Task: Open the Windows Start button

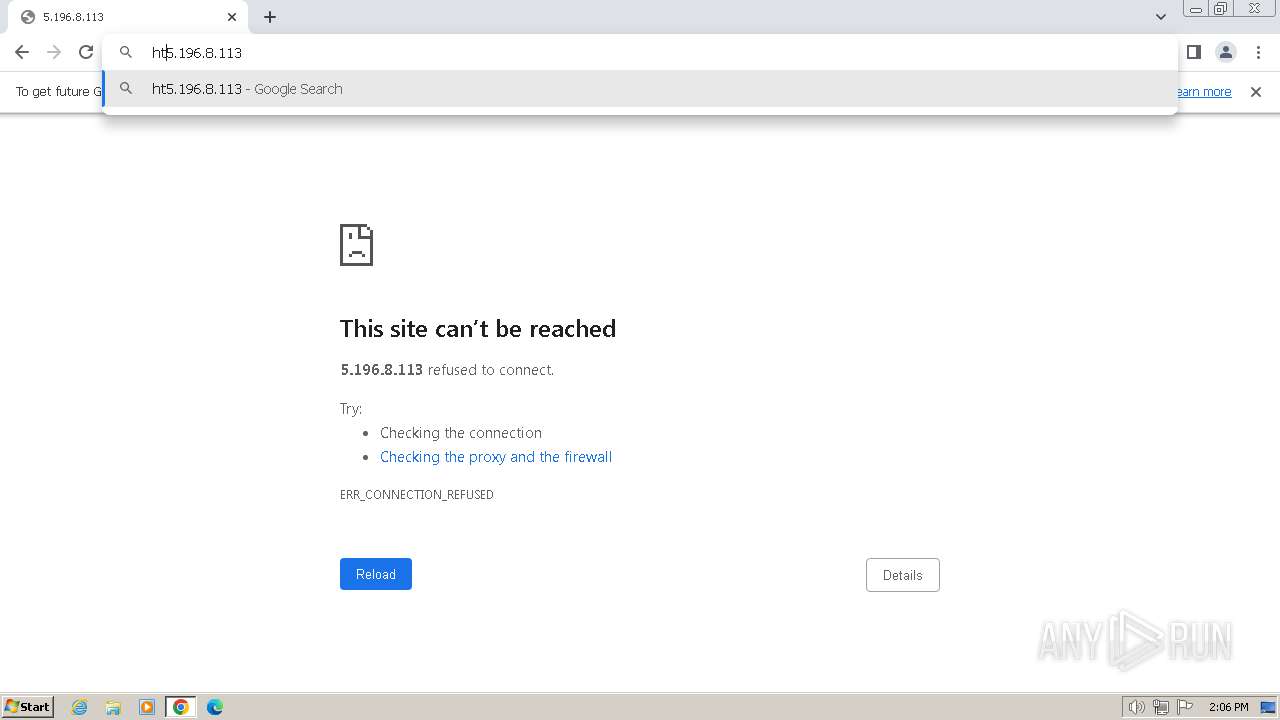Action: coord(27,707)
